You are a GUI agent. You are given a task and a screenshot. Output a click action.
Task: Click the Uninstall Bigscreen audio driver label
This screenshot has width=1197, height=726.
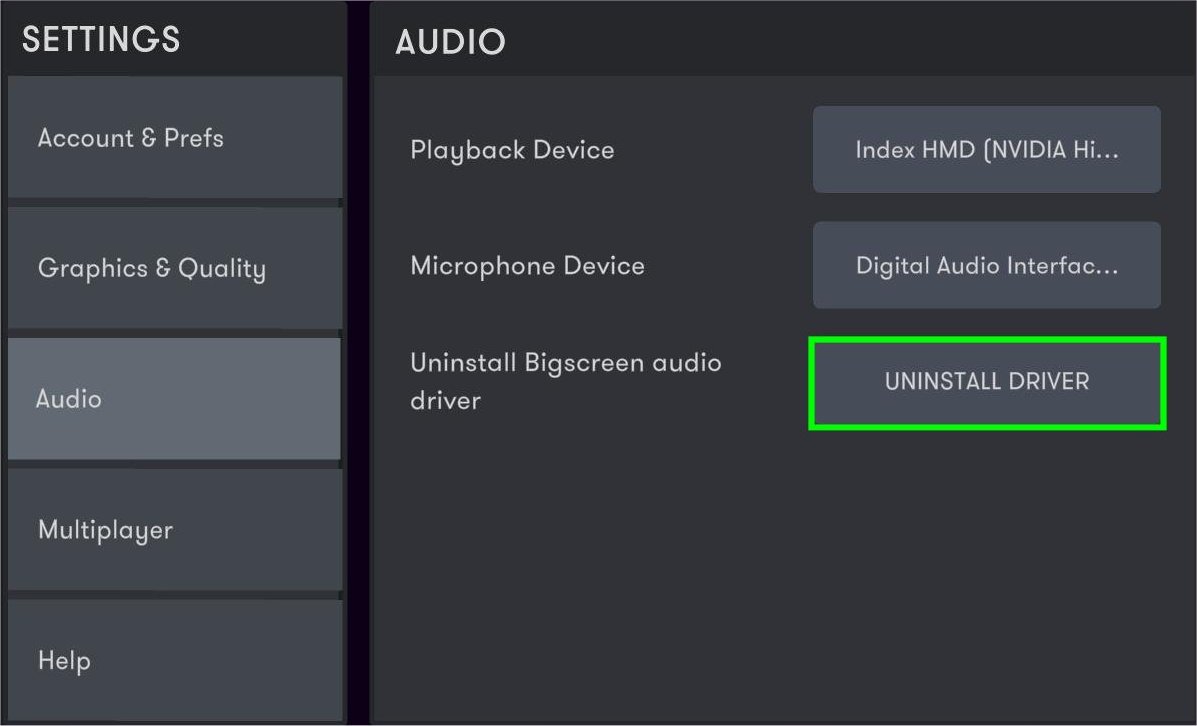pyautogui.click(x=565, y=381)
